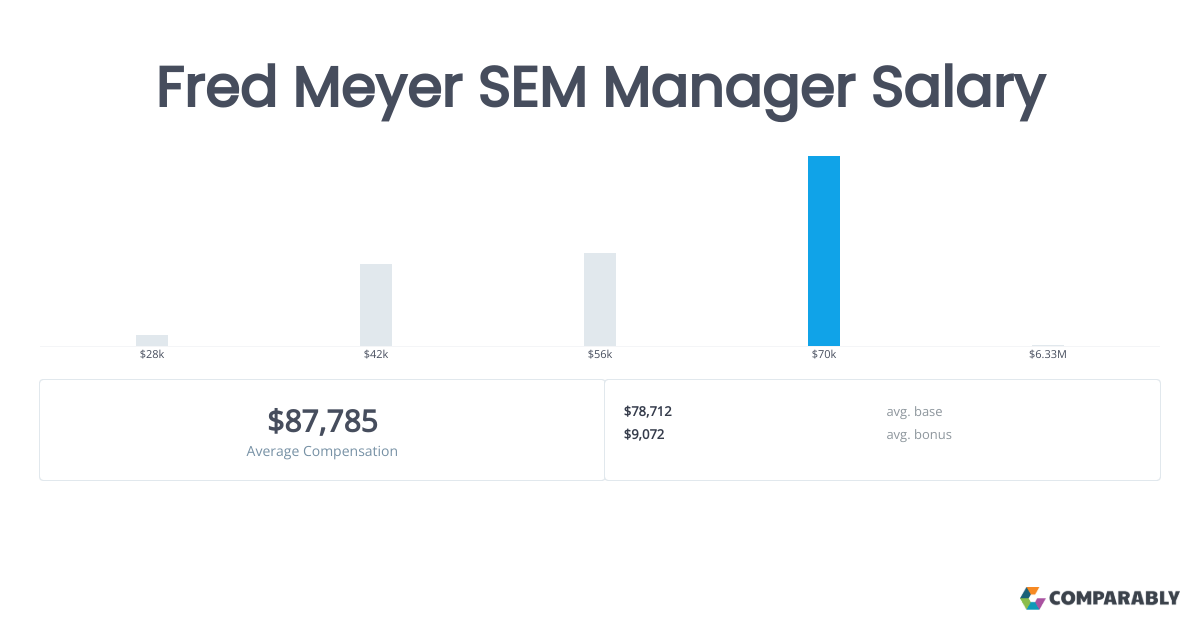
Task: Click the $9,072 bonus amount
Action: (x=644, y=434)
